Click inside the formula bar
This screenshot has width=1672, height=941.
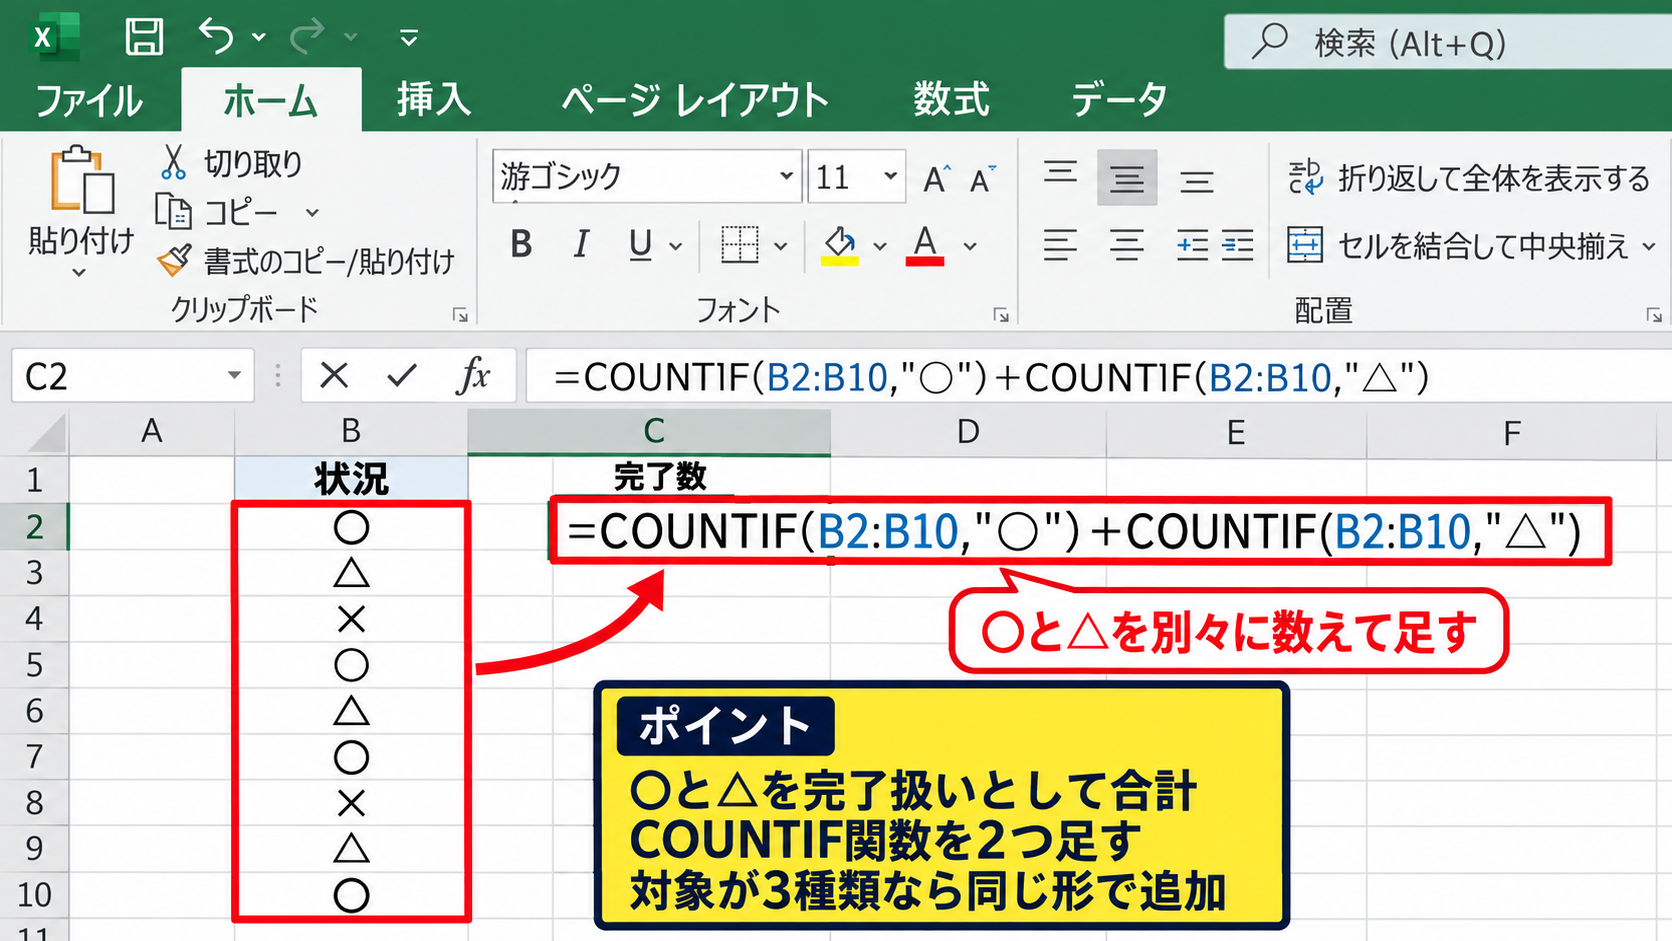1098,376
